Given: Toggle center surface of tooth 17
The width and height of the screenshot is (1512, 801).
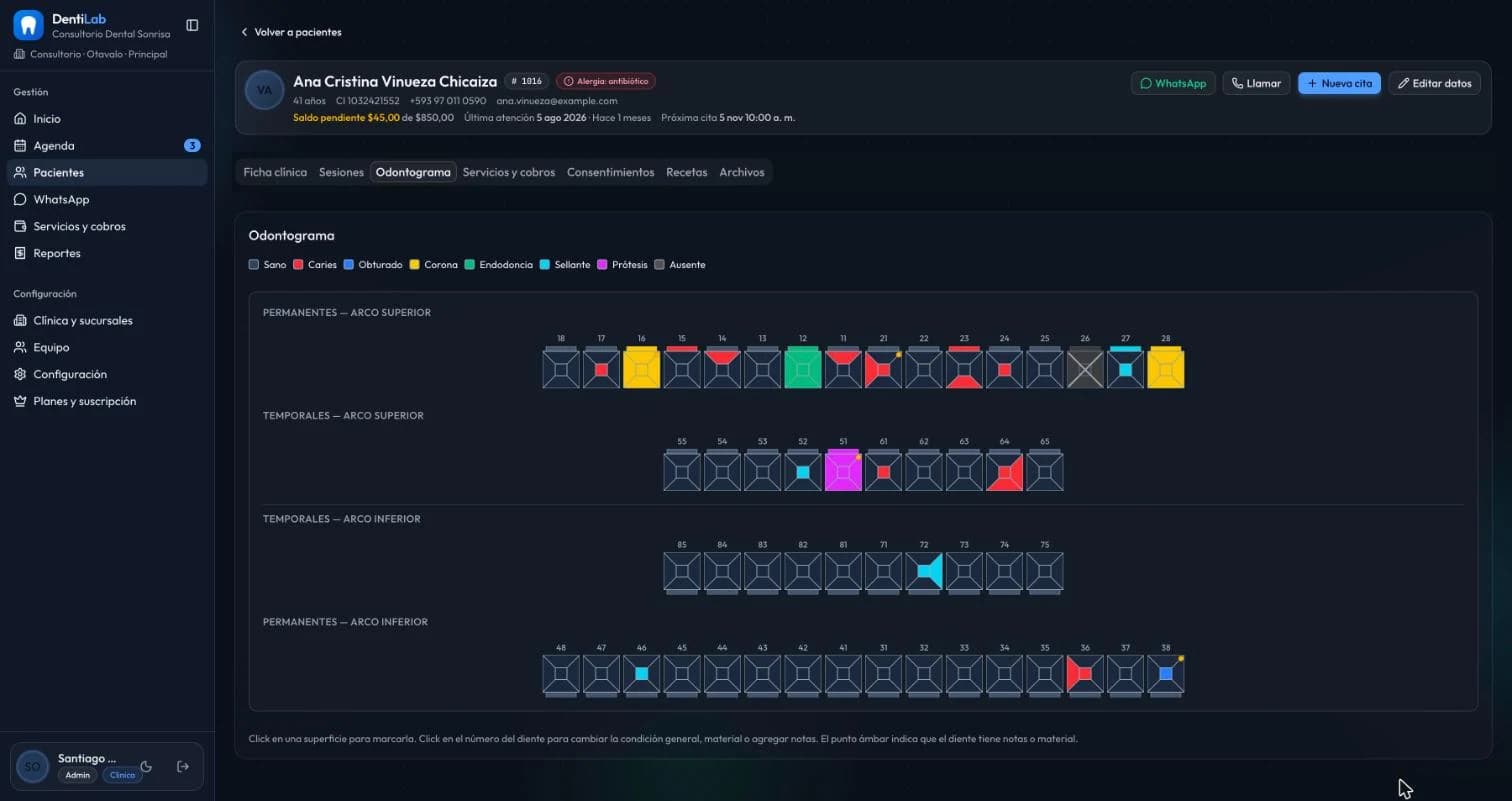Looking at the screenshot, I should (x=601, y=370).
